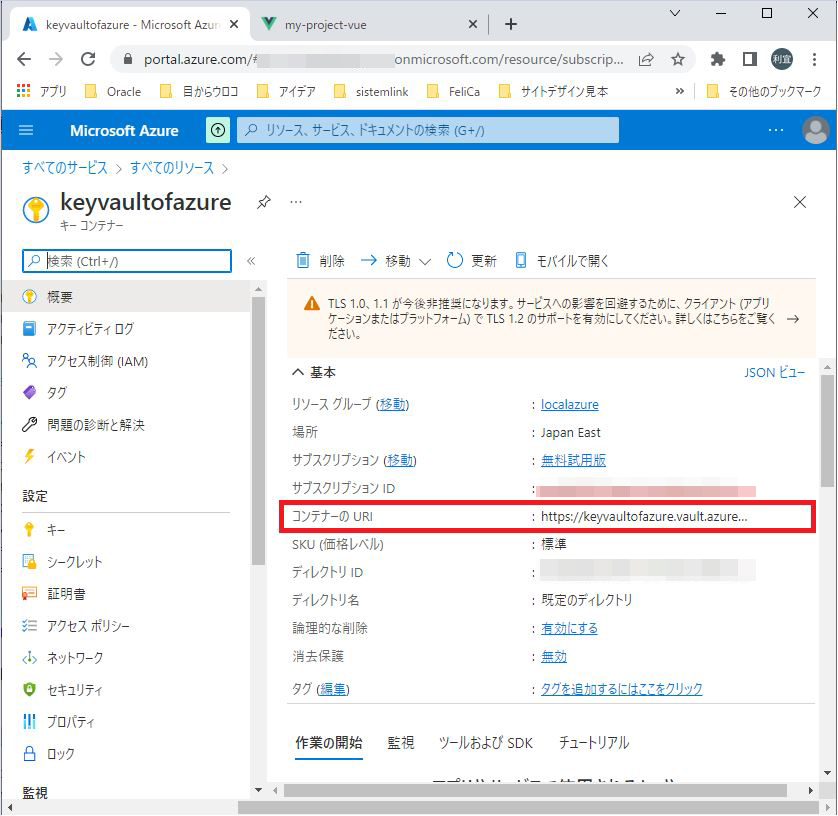Open the header ellipsis more options
The height and width of the screenshot is (816, 838).
775,130
